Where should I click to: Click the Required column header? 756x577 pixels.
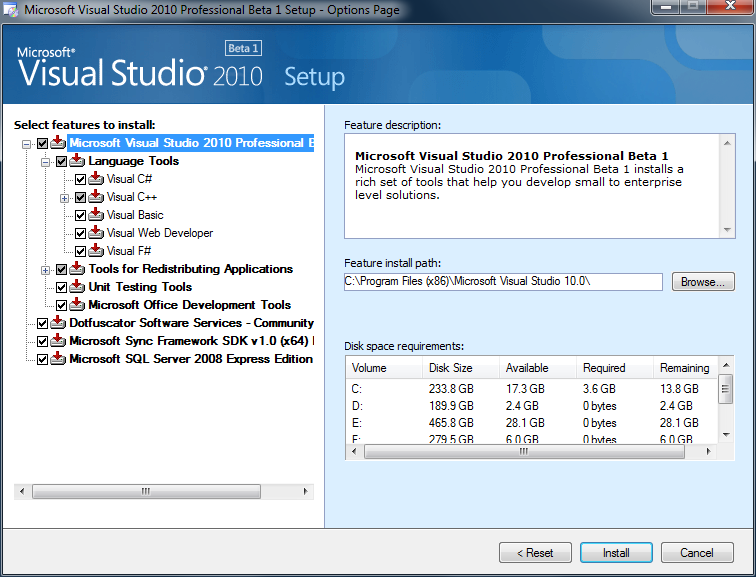tap(615, 368)
